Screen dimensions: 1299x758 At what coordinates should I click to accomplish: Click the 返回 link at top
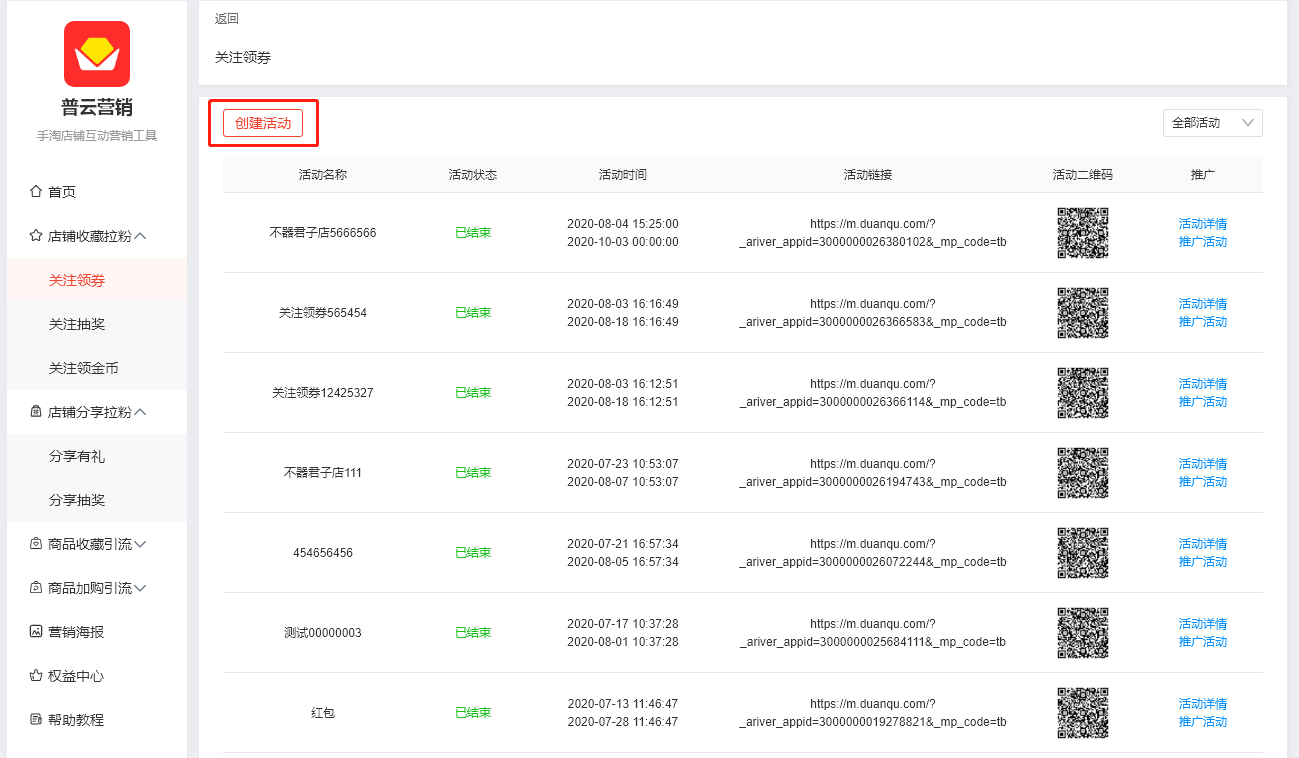pos(227,18)
